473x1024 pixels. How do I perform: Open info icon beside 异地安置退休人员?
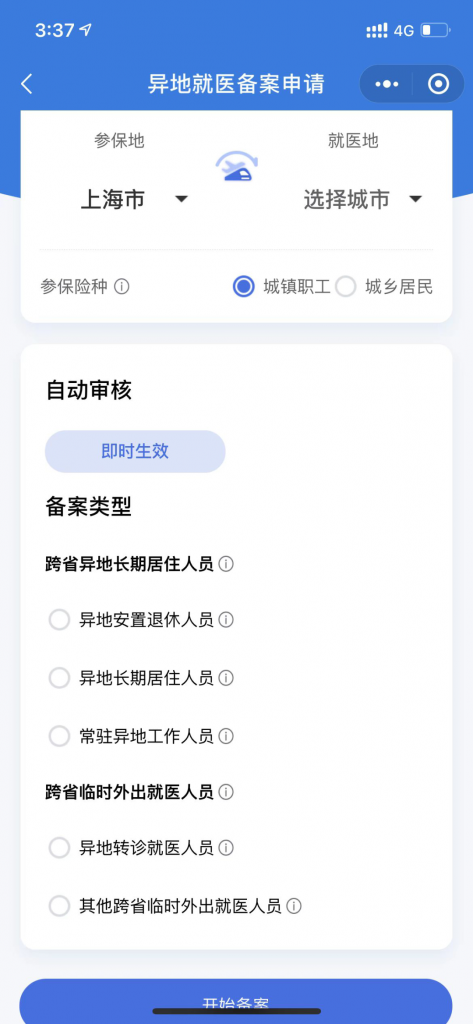pyautogui.click(x=225, y=620)
